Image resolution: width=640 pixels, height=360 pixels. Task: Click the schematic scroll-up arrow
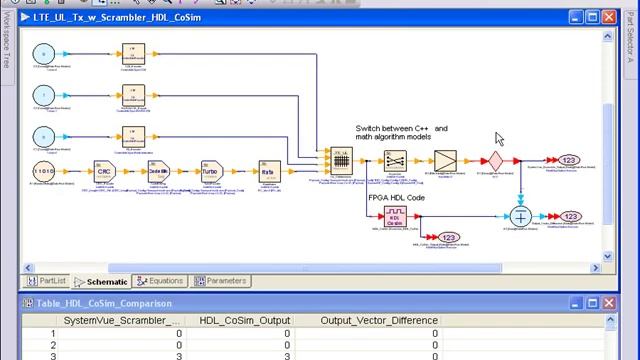tap(607, 36)
